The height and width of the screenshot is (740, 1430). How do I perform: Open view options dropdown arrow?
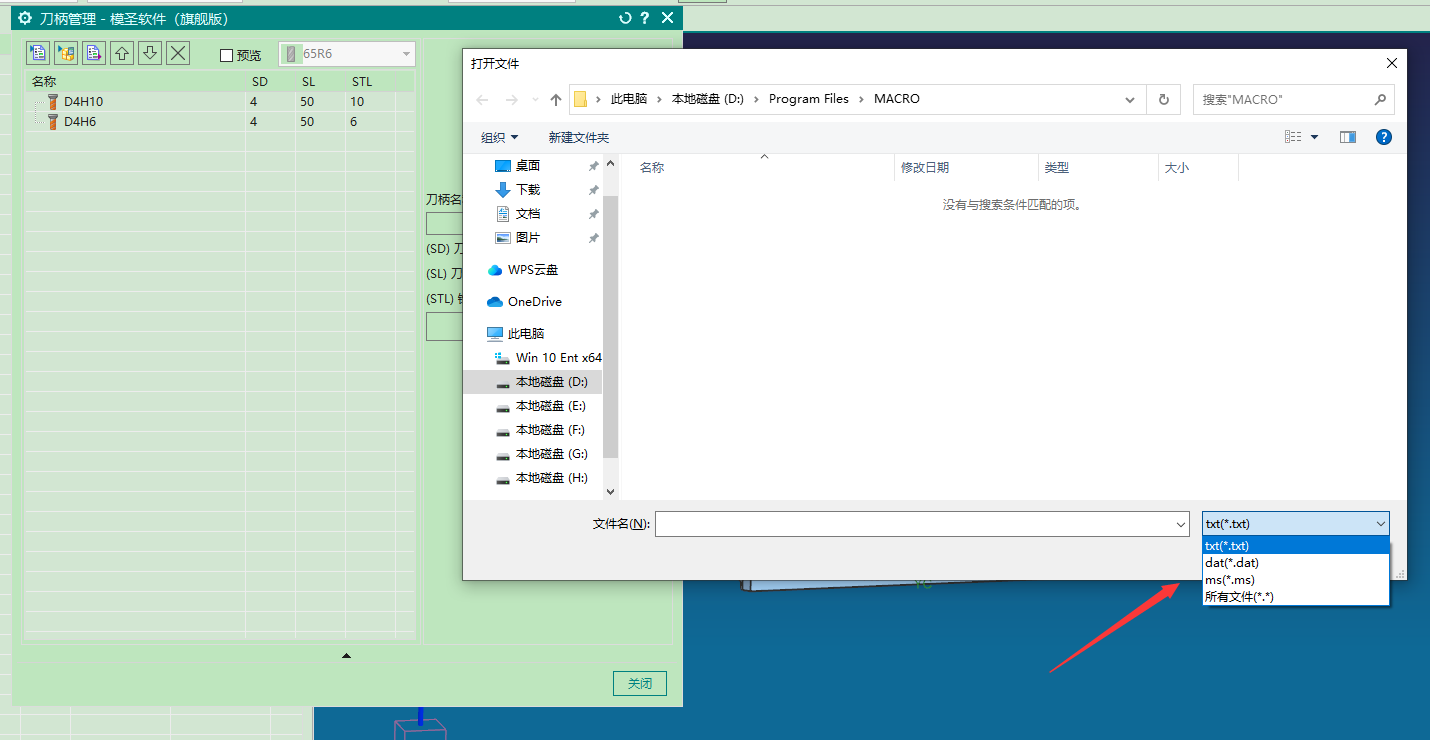1314,137
